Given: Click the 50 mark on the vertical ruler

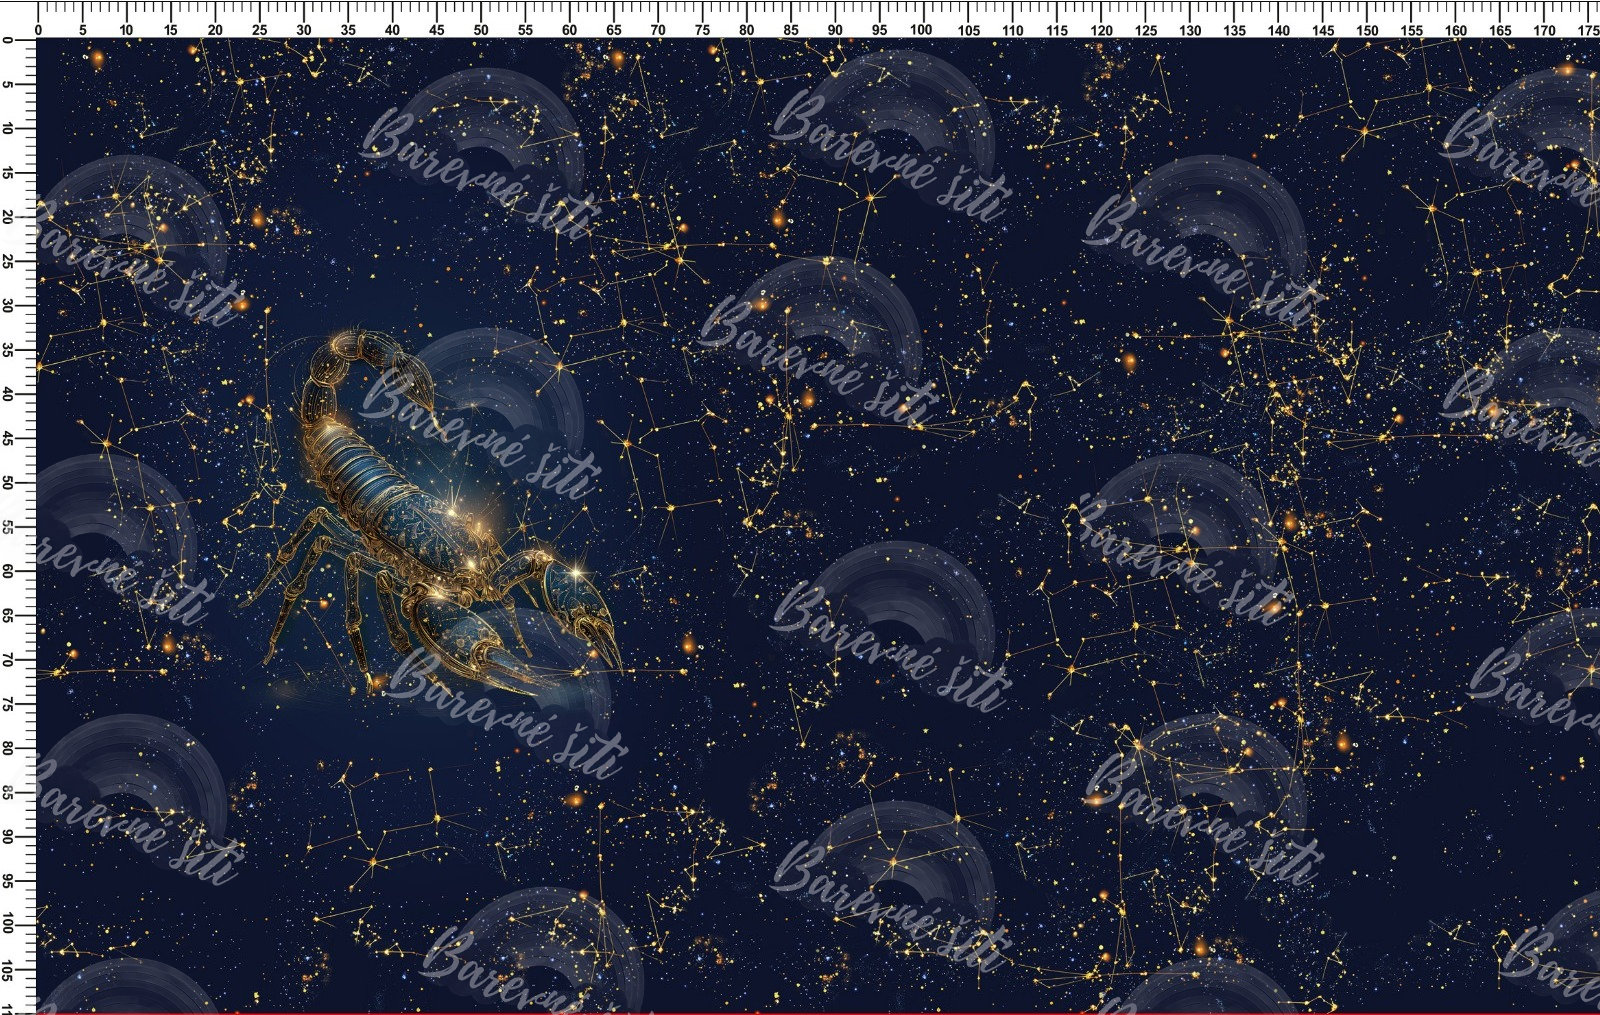Looking at the screenshot, I should tap(8, 483).
